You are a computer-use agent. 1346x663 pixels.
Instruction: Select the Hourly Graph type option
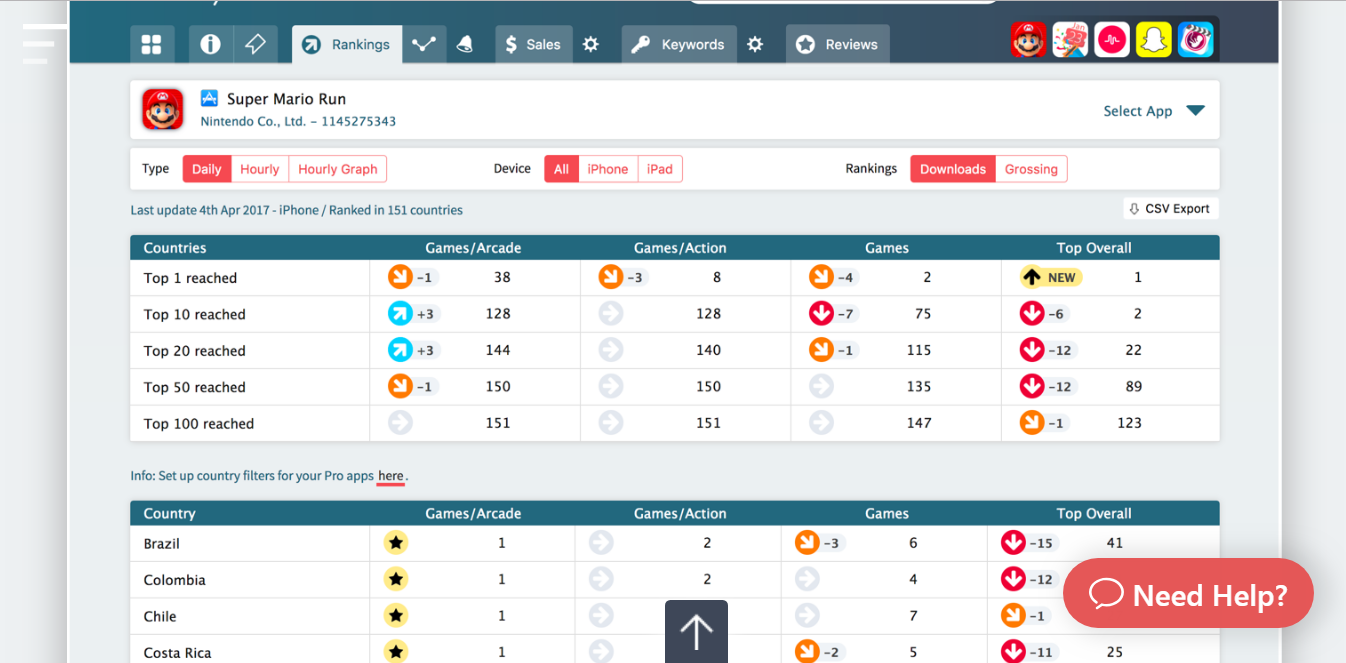tap(337, 169)
